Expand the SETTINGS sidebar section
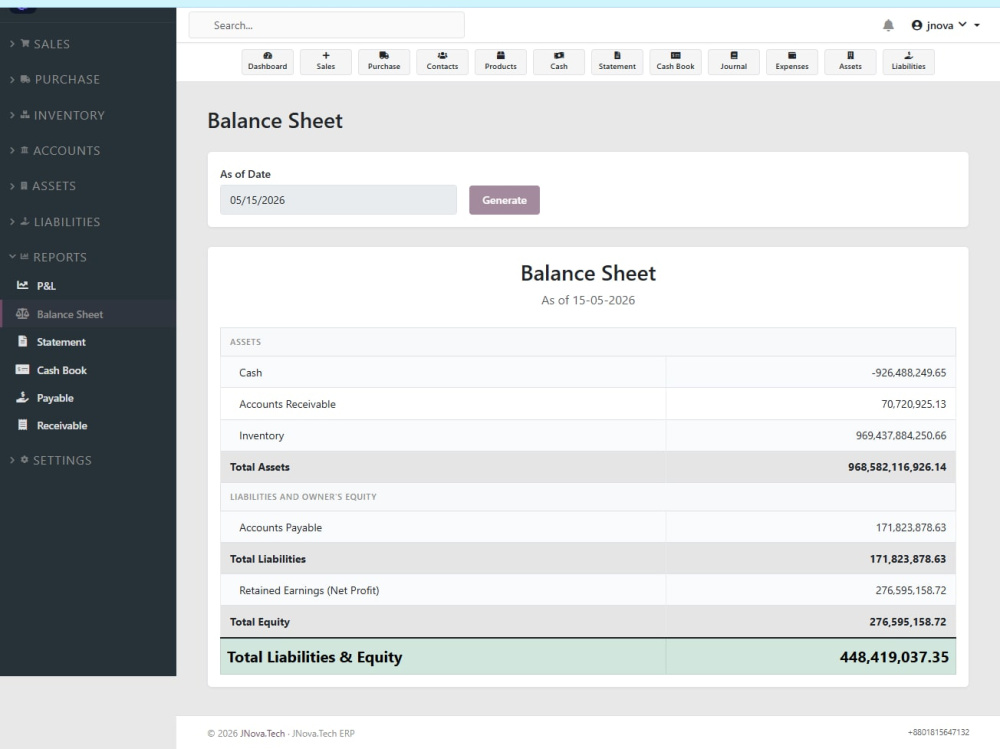The height and width of the screenshot is (749, 1000). [51, 460]
